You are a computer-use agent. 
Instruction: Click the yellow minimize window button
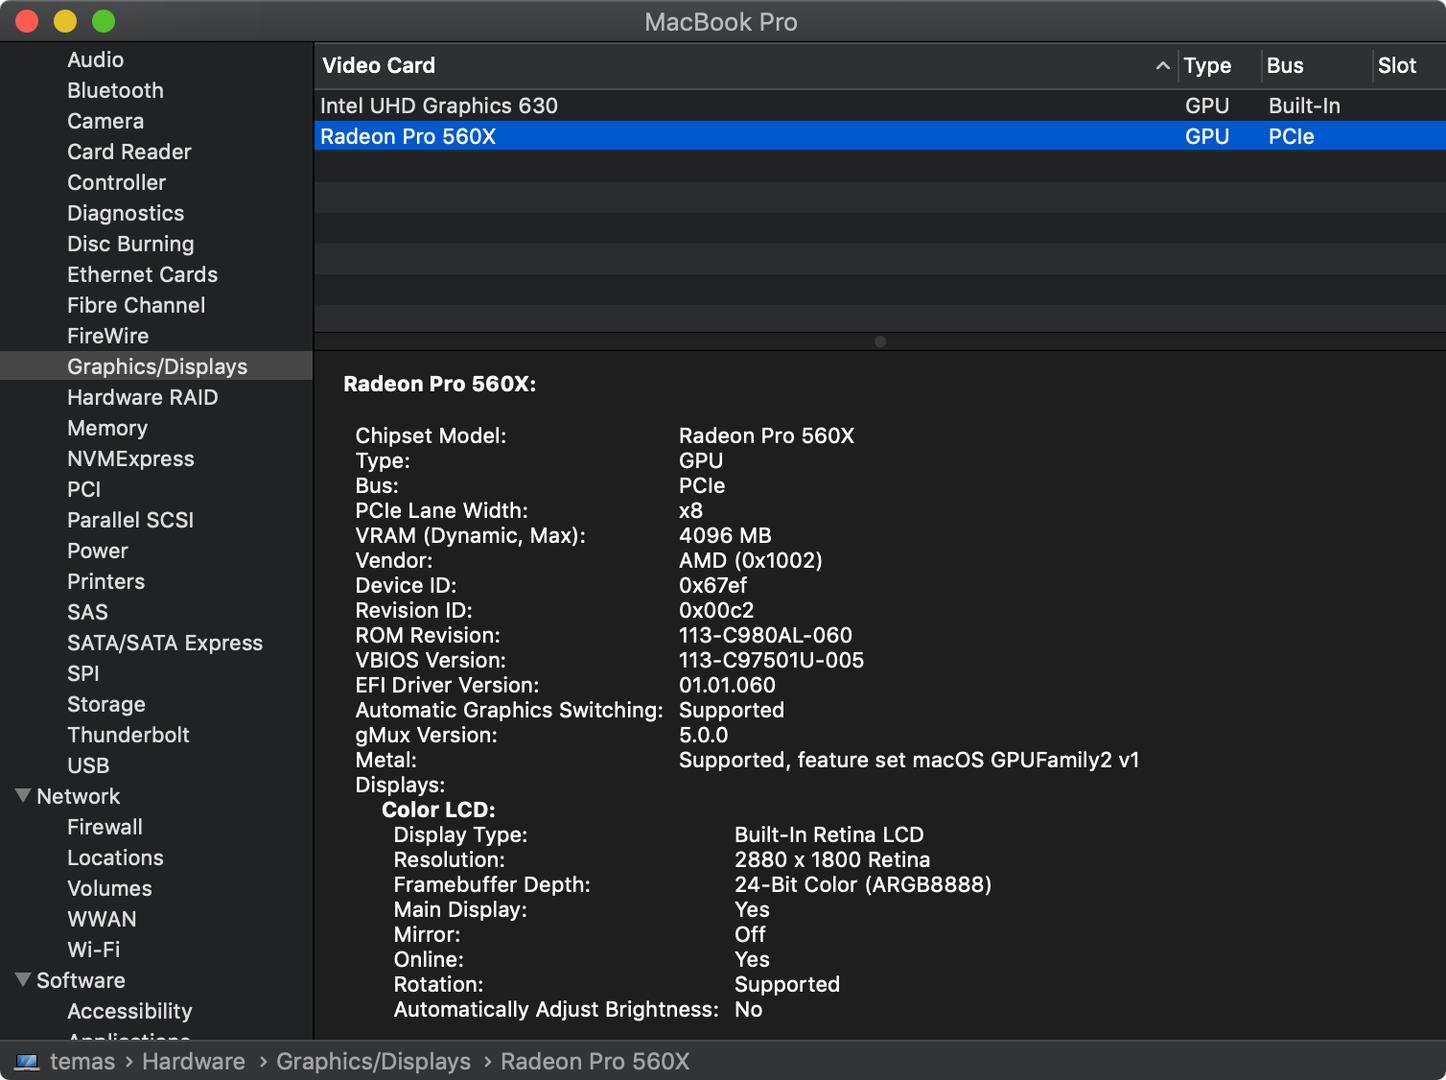[x=65, y=21]
